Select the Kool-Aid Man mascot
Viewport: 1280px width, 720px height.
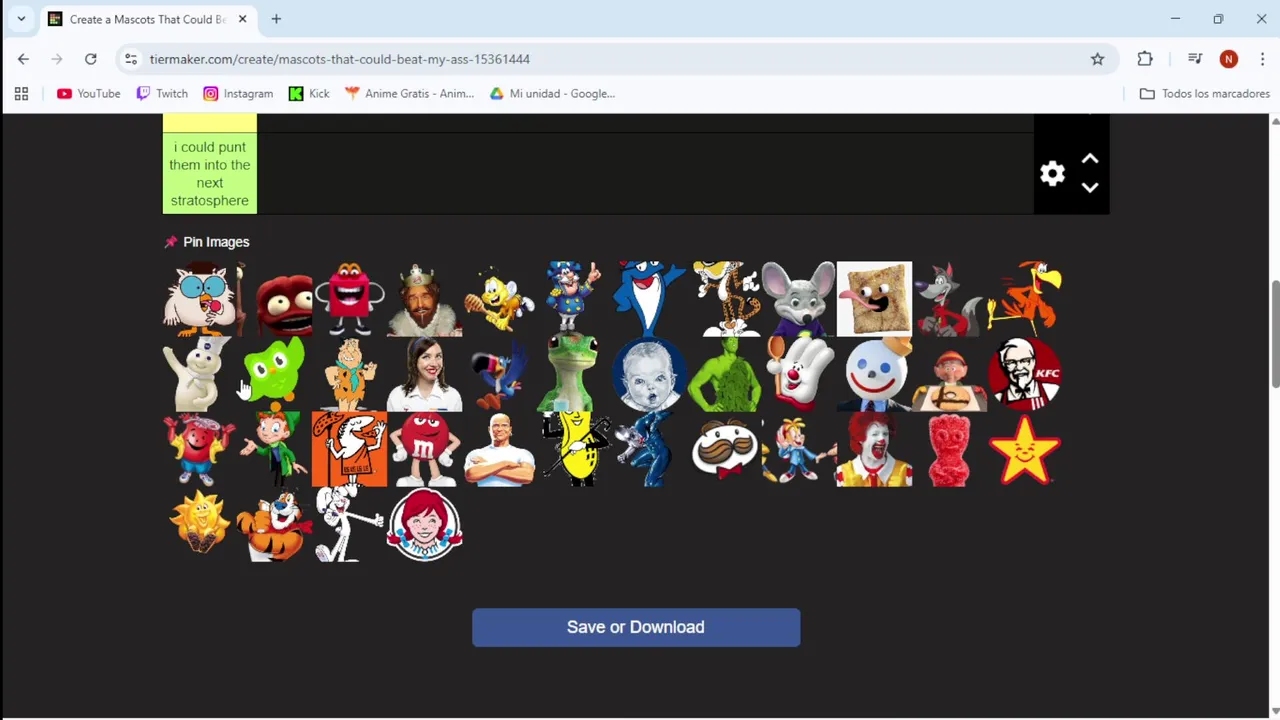[x=200, y=449]
